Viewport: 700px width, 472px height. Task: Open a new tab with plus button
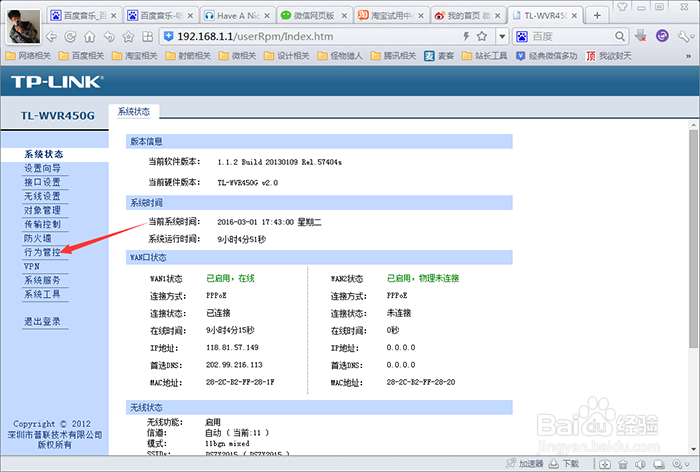click(597, 16)
